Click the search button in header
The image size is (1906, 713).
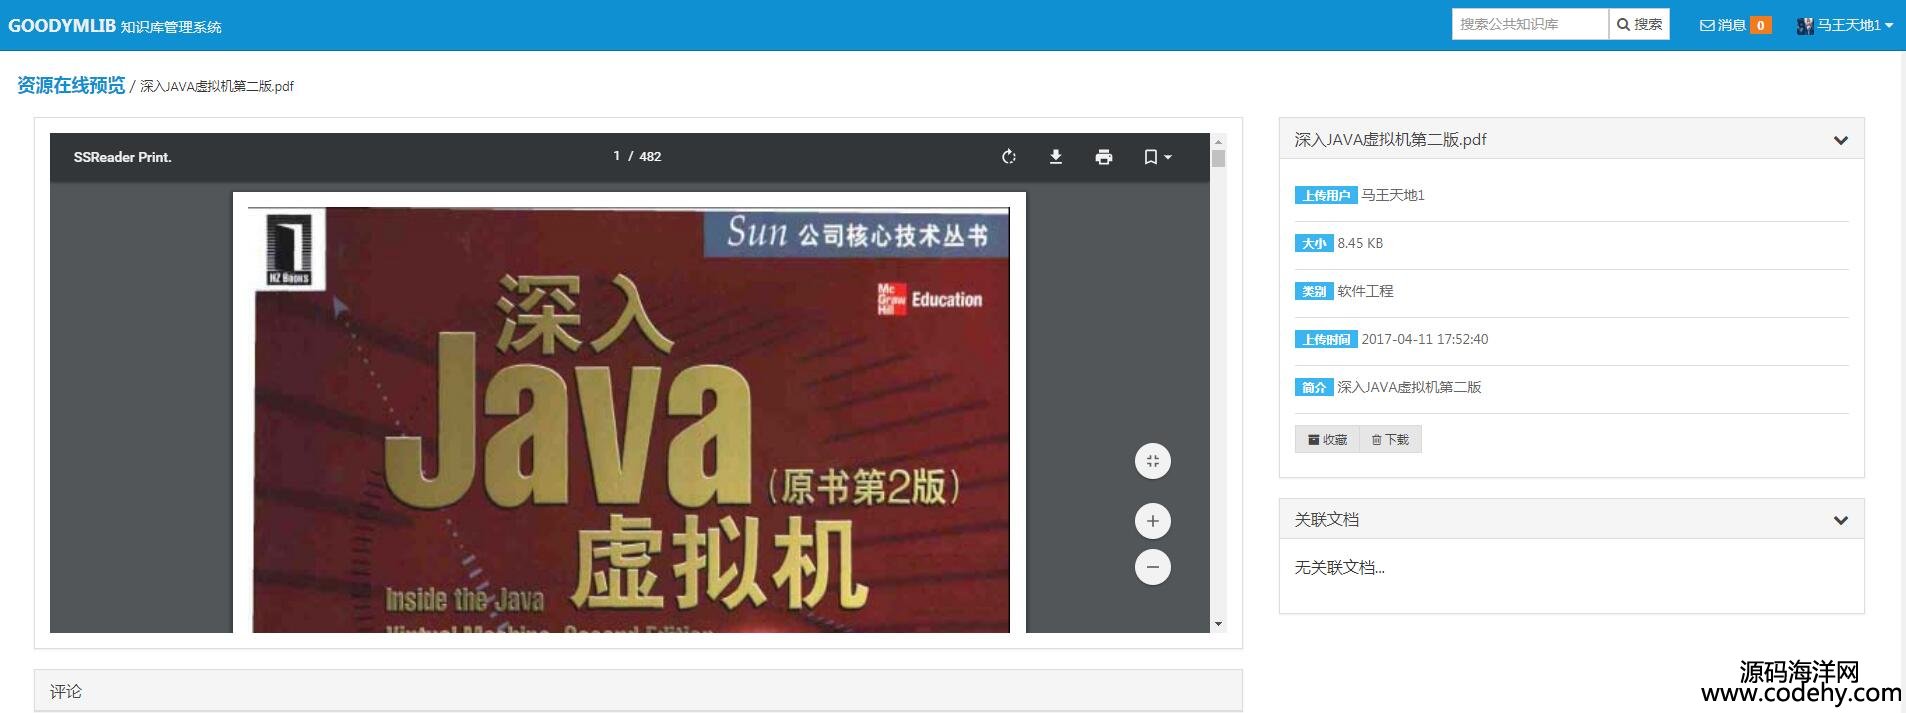click(1639, 24)
